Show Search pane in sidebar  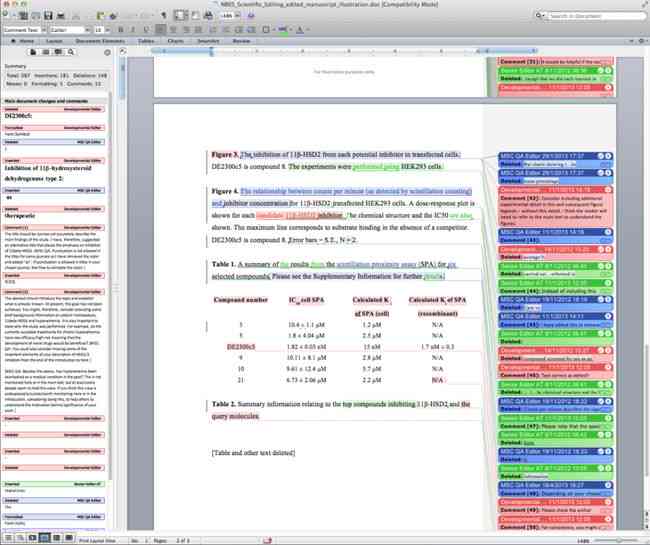pyautogui.click(x=71, y=52)
